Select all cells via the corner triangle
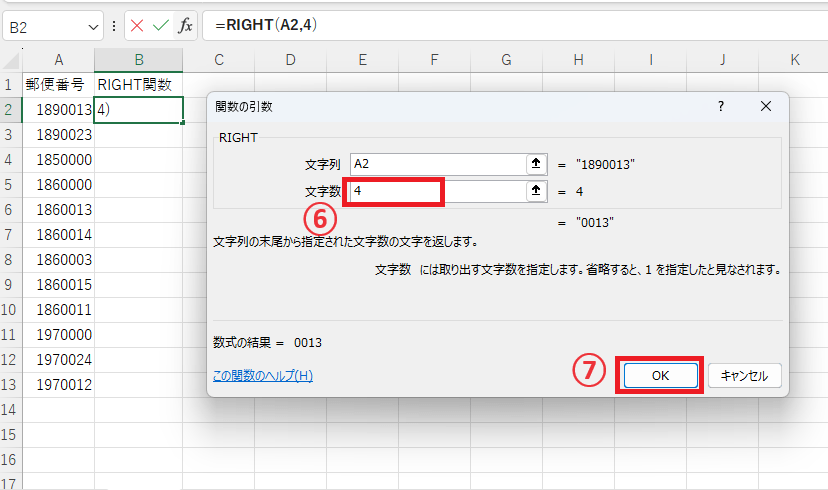828x490 pixels. point(11,60)
